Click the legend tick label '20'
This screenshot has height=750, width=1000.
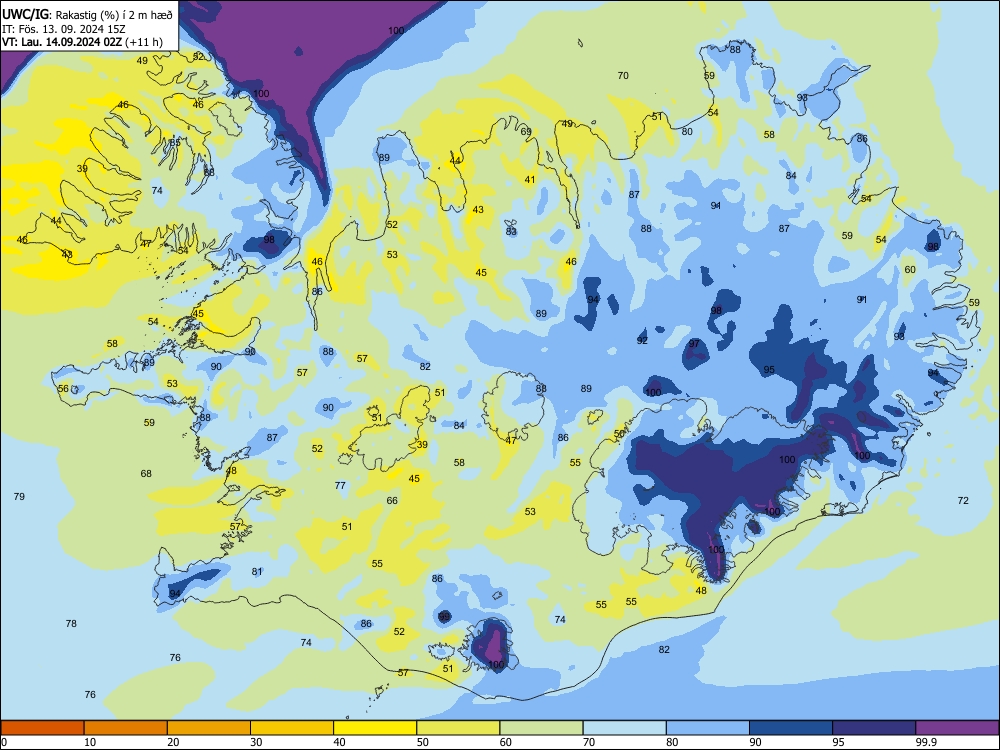coord(173,742)
